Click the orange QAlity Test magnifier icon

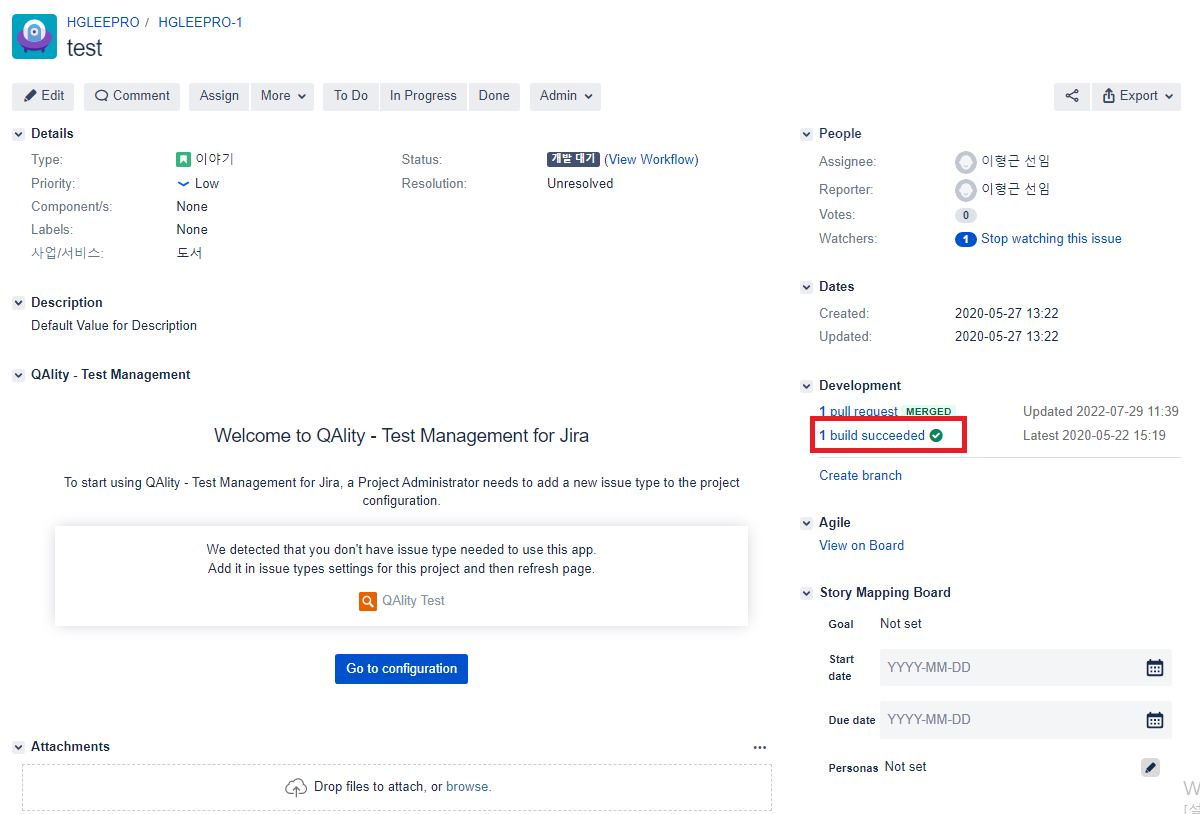pos(368,601)
